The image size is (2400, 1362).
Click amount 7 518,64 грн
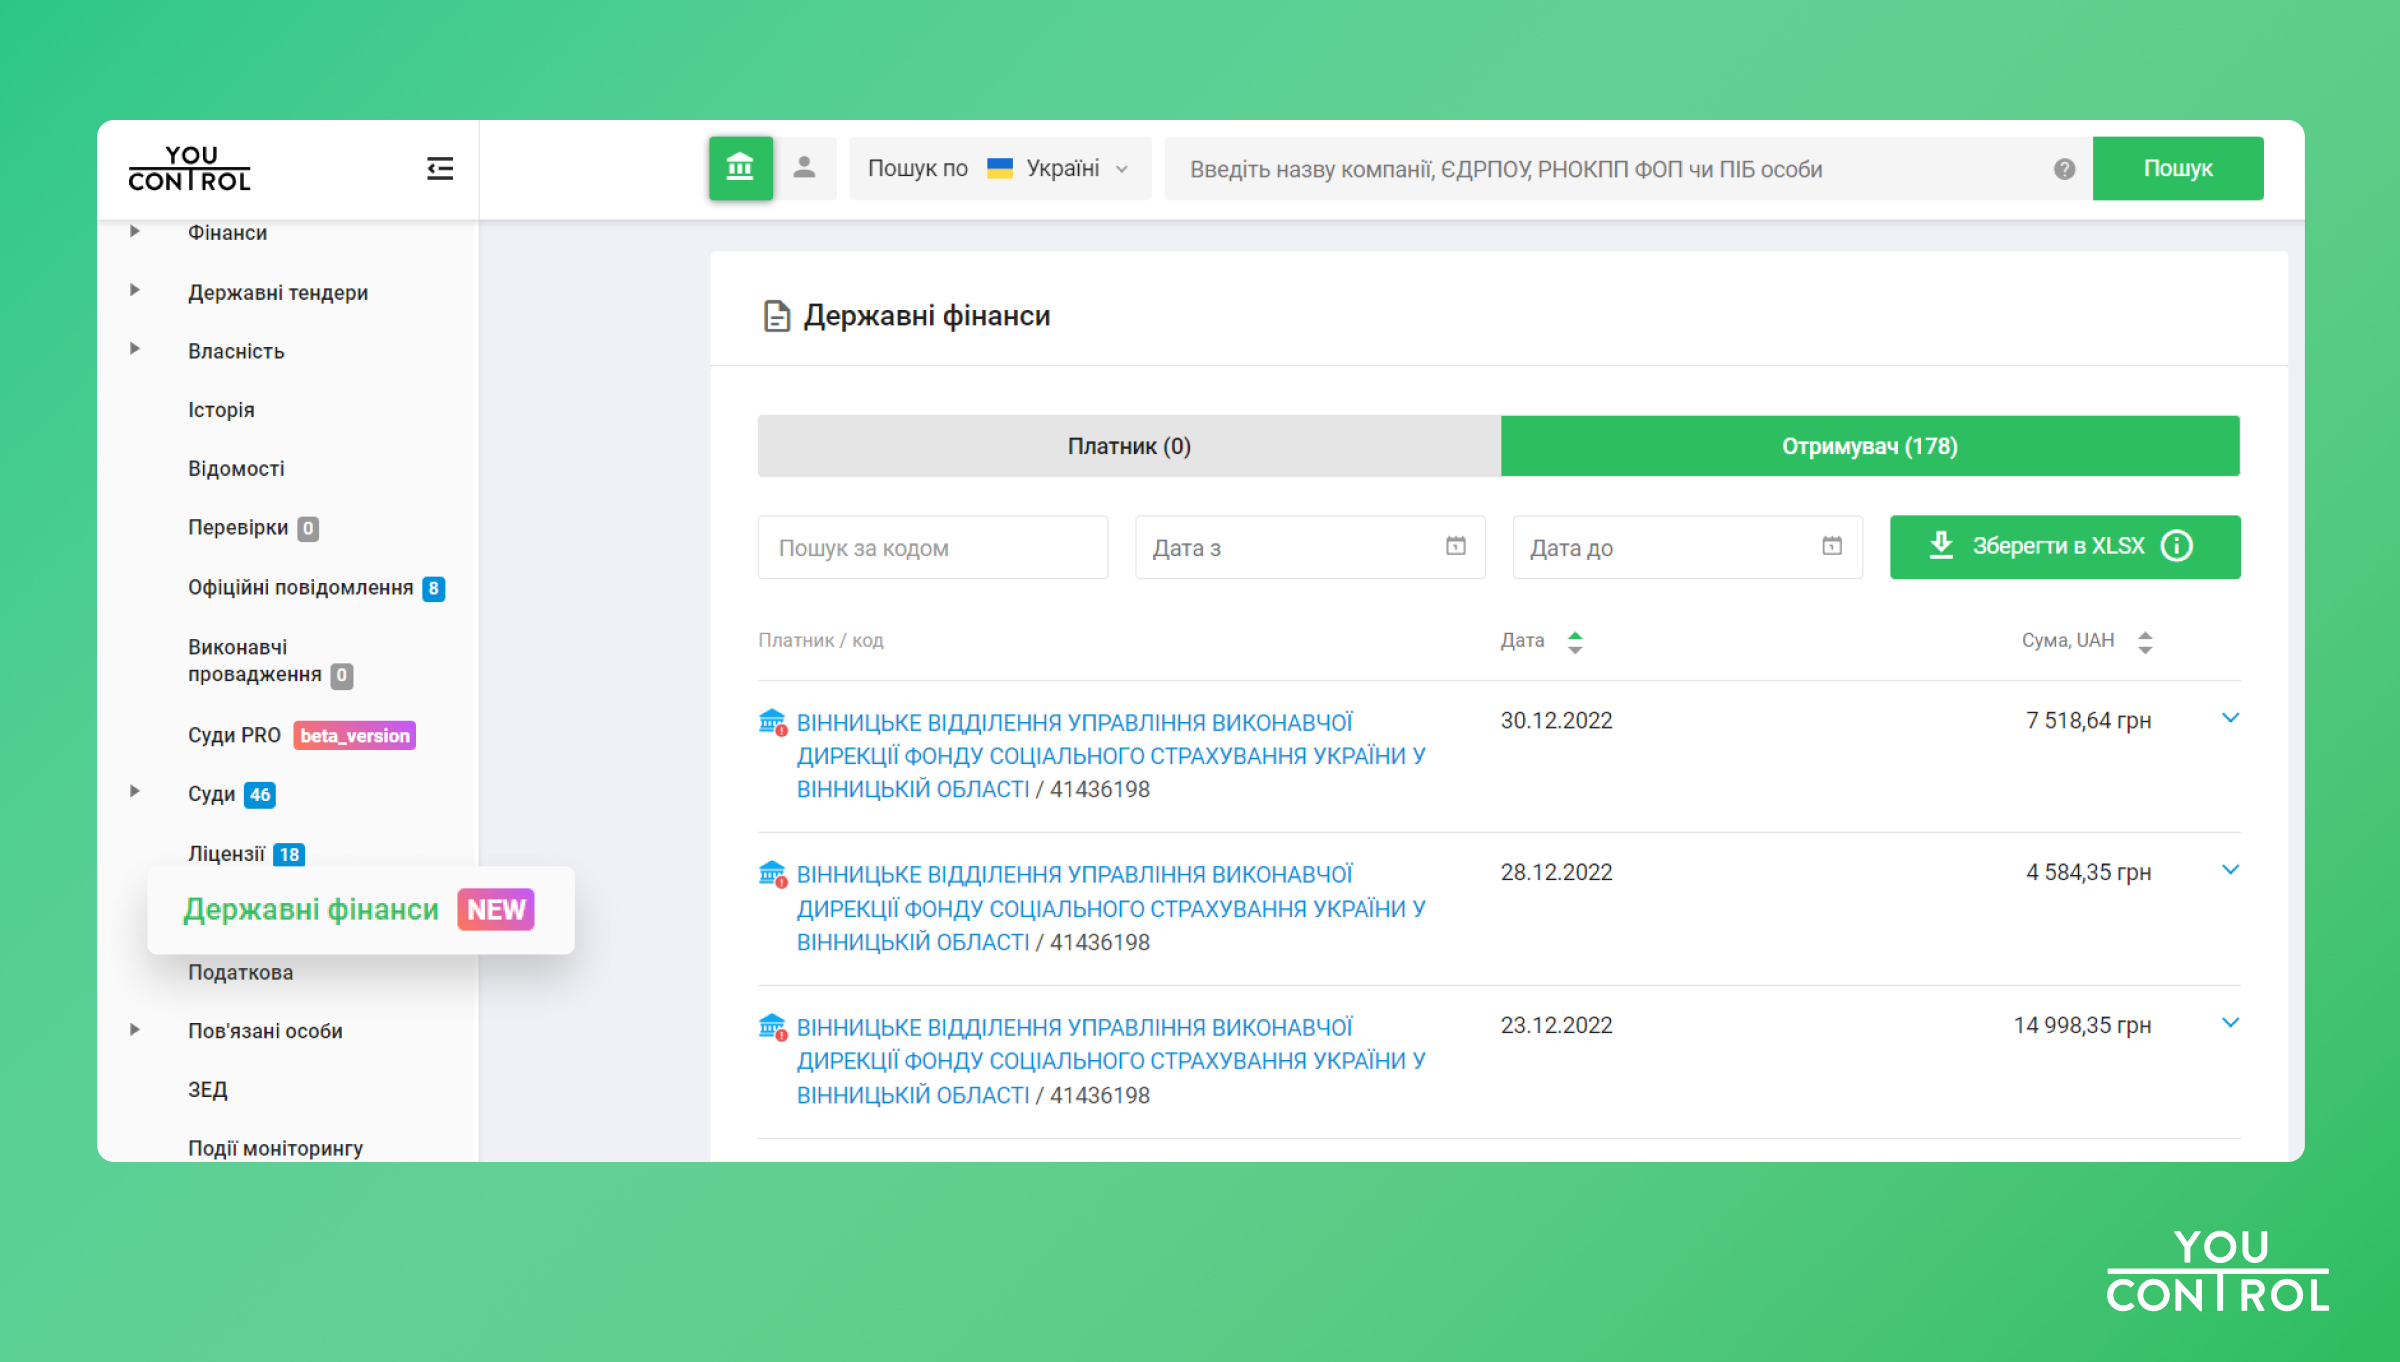point(2088,721)
